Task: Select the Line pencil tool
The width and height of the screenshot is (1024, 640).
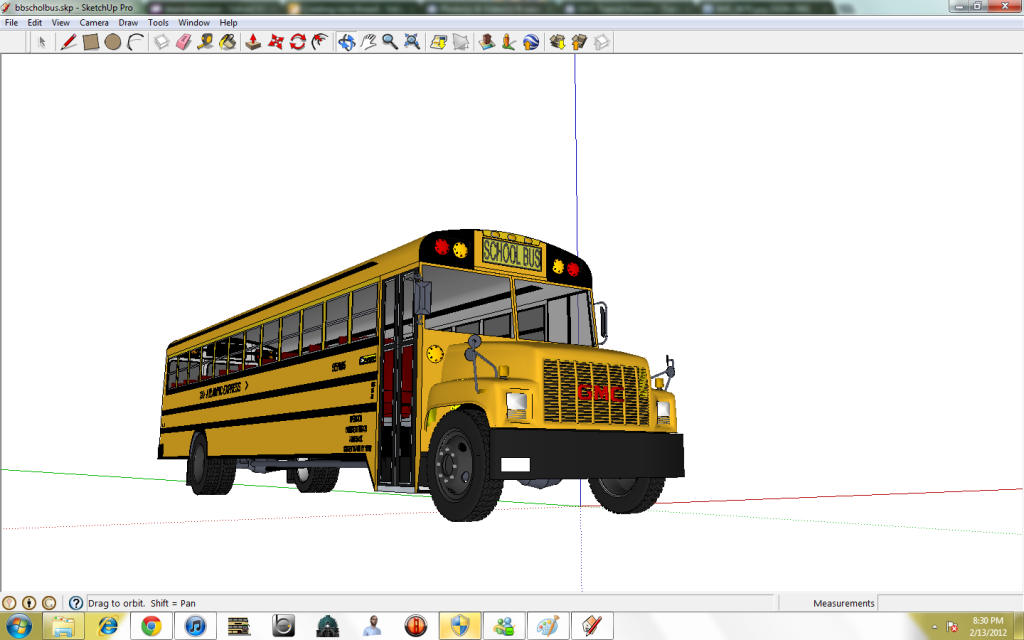Action: (69, 42)
